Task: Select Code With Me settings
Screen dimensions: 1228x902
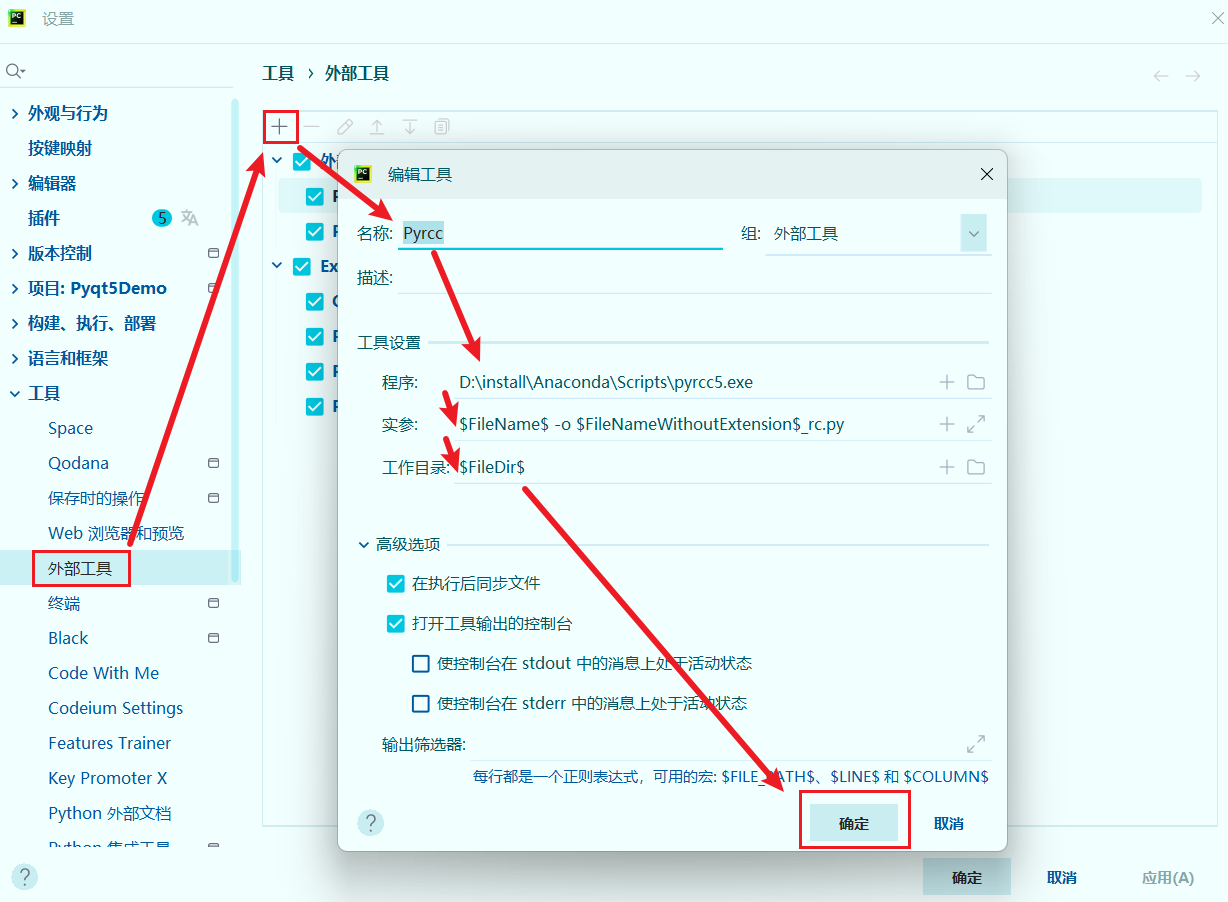Action: (x=103, y=673)
